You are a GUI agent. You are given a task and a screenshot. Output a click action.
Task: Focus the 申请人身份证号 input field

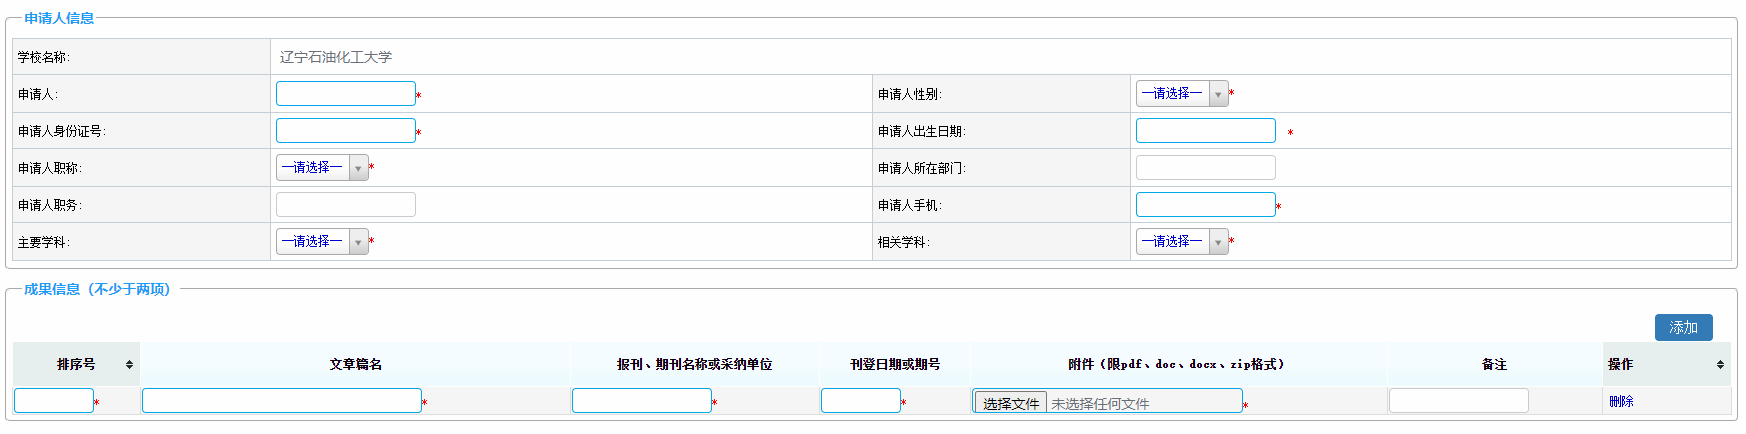(x=345, y=131)
